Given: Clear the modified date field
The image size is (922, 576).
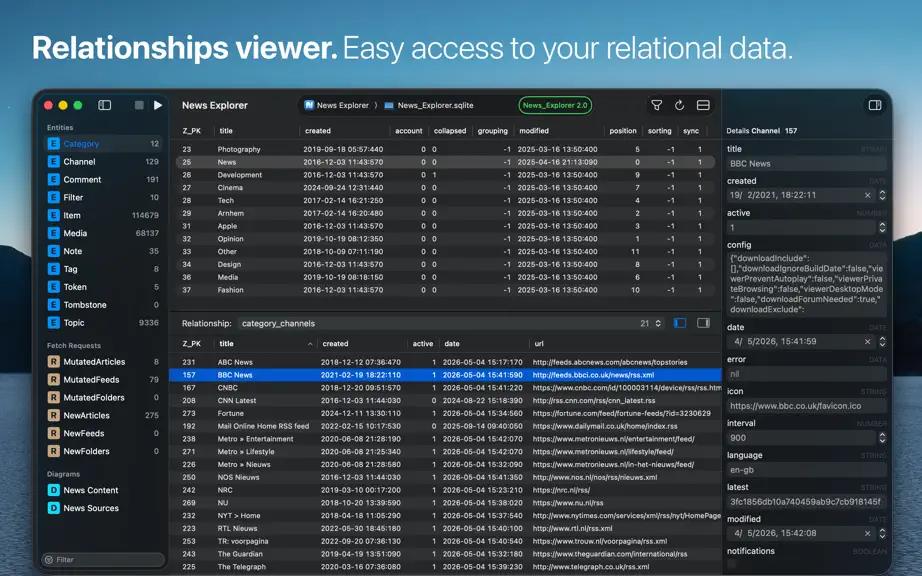Looking at the screenshot, I should [867, 534].
